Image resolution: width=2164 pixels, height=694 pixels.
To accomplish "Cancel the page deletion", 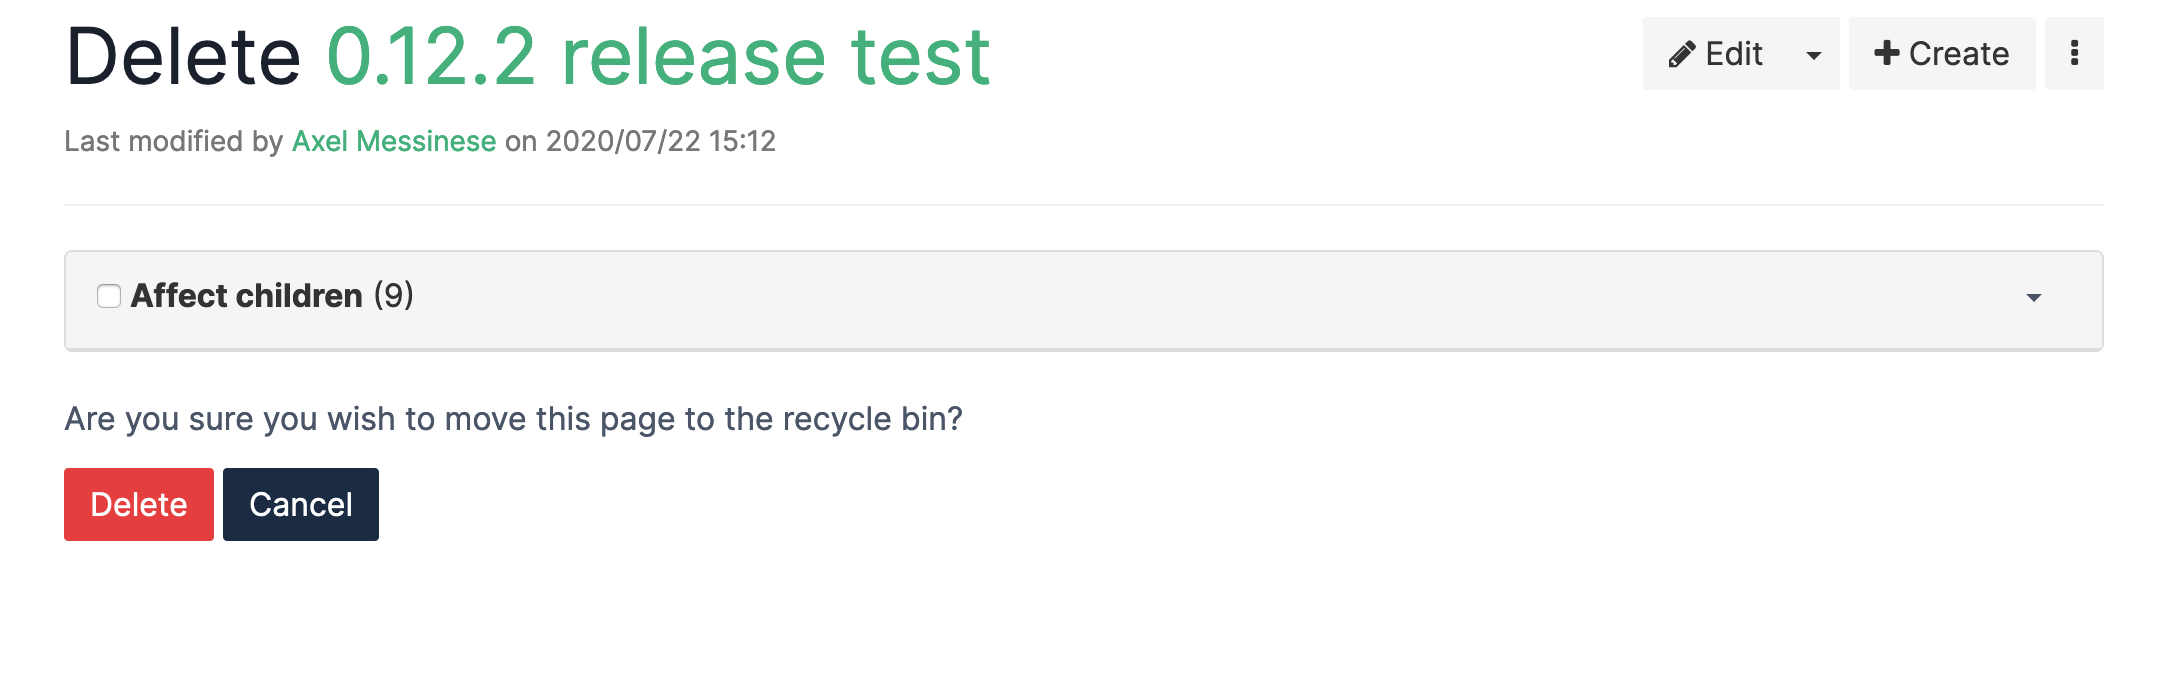I will coord(300,504).
